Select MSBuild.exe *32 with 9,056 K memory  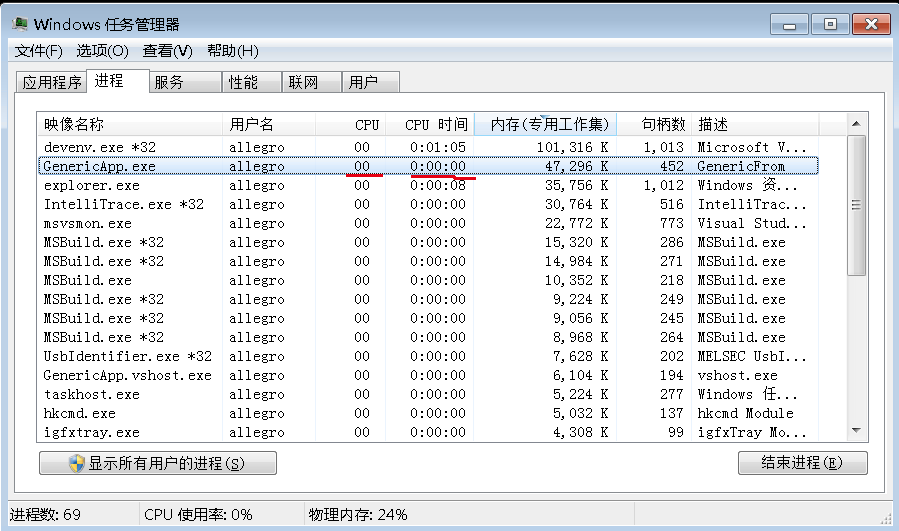[428, 318]
